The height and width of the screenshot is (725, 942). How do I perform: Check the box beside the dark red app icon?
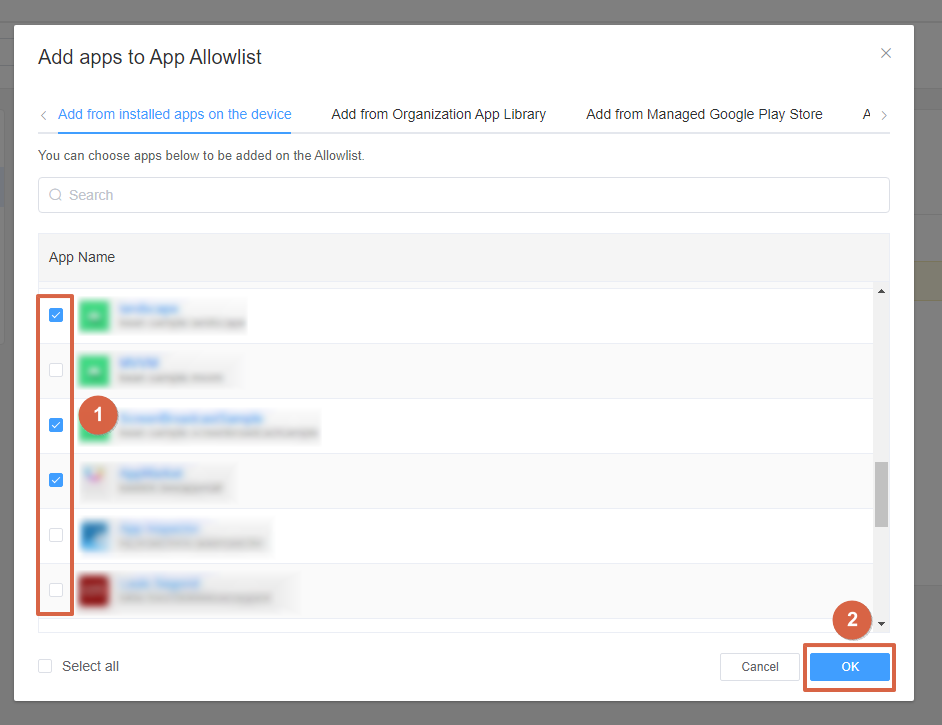(56, 590)
